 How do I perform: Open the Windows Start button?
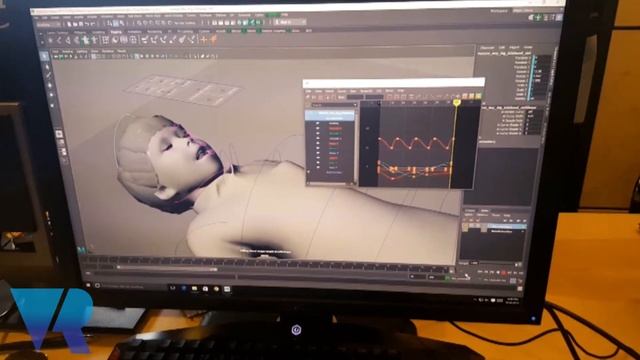[87, 284]
